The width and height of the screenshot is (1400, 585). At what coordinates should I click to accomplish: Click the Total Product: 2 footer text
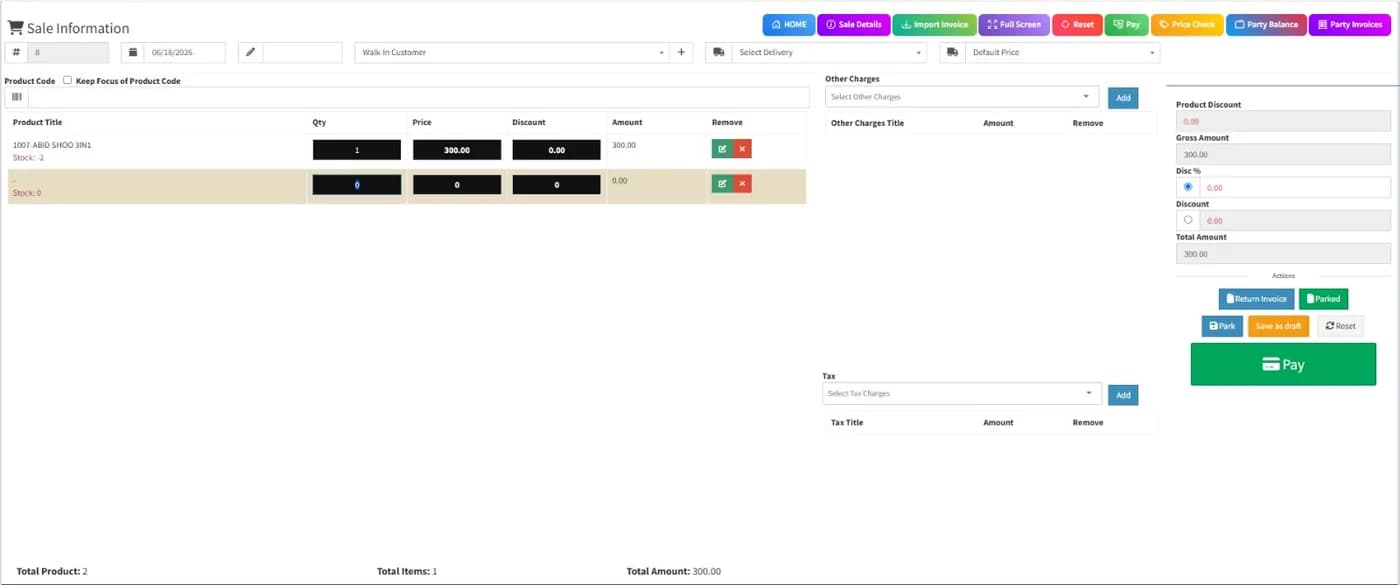click(x=52, y=571)
